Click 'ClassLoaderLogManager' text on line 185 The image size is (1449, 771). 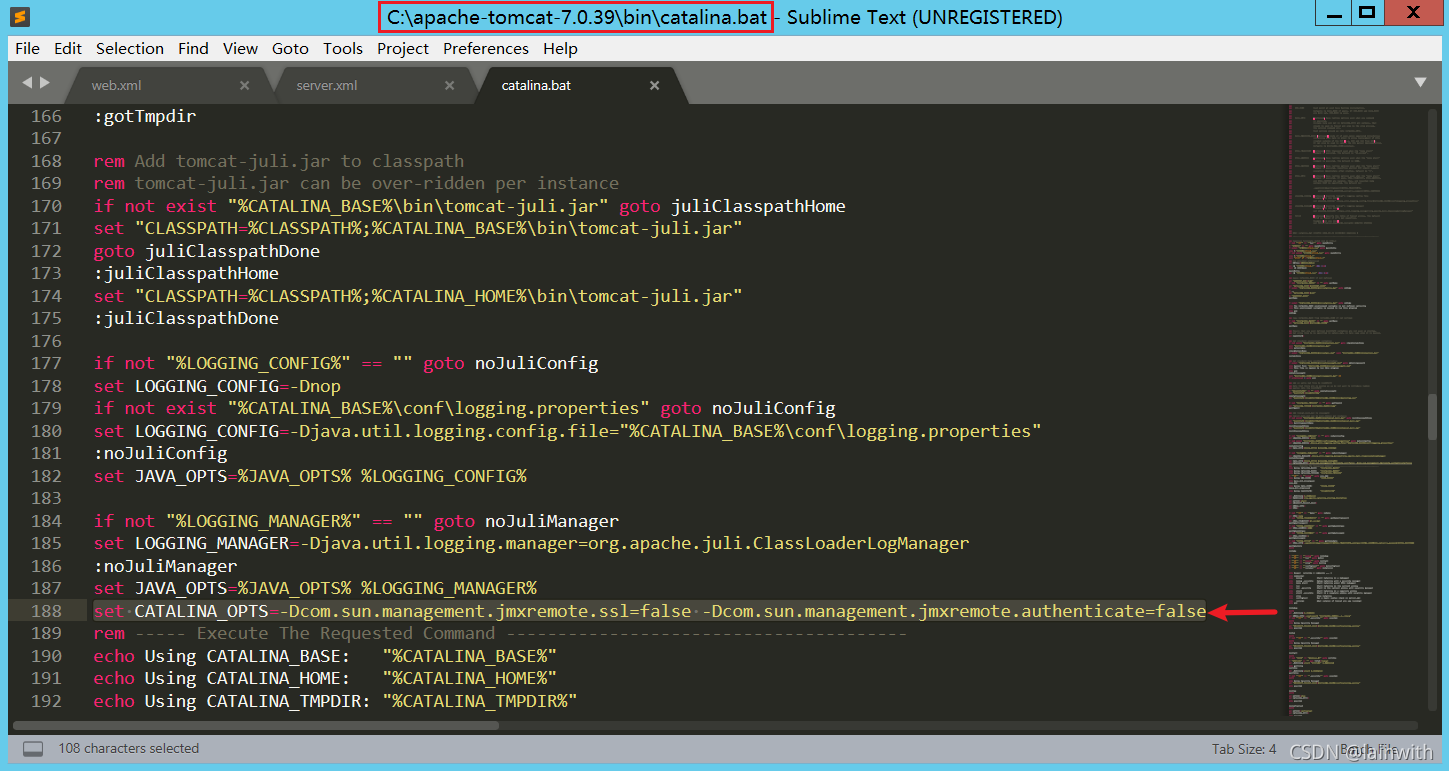click(x=861, y=543)
